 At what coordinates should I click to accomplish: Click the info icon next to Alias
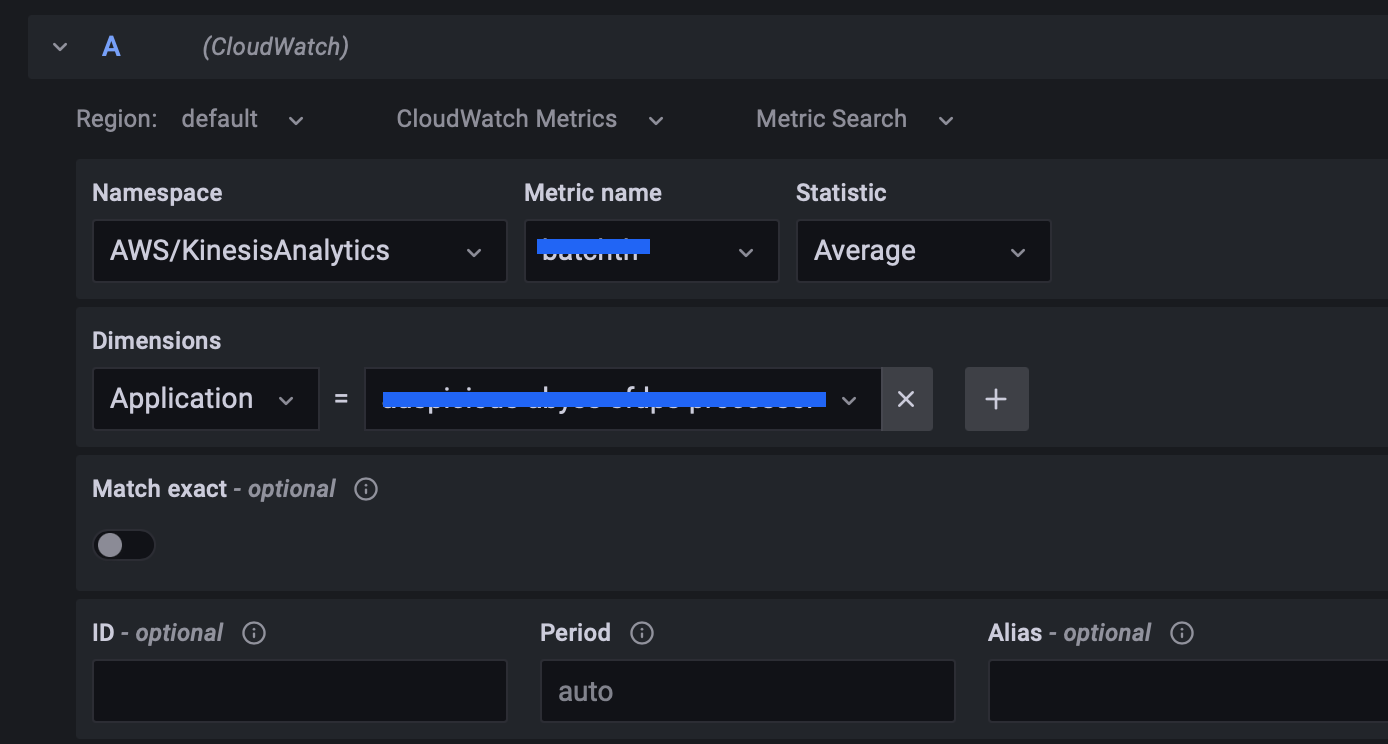point(1181,633)
